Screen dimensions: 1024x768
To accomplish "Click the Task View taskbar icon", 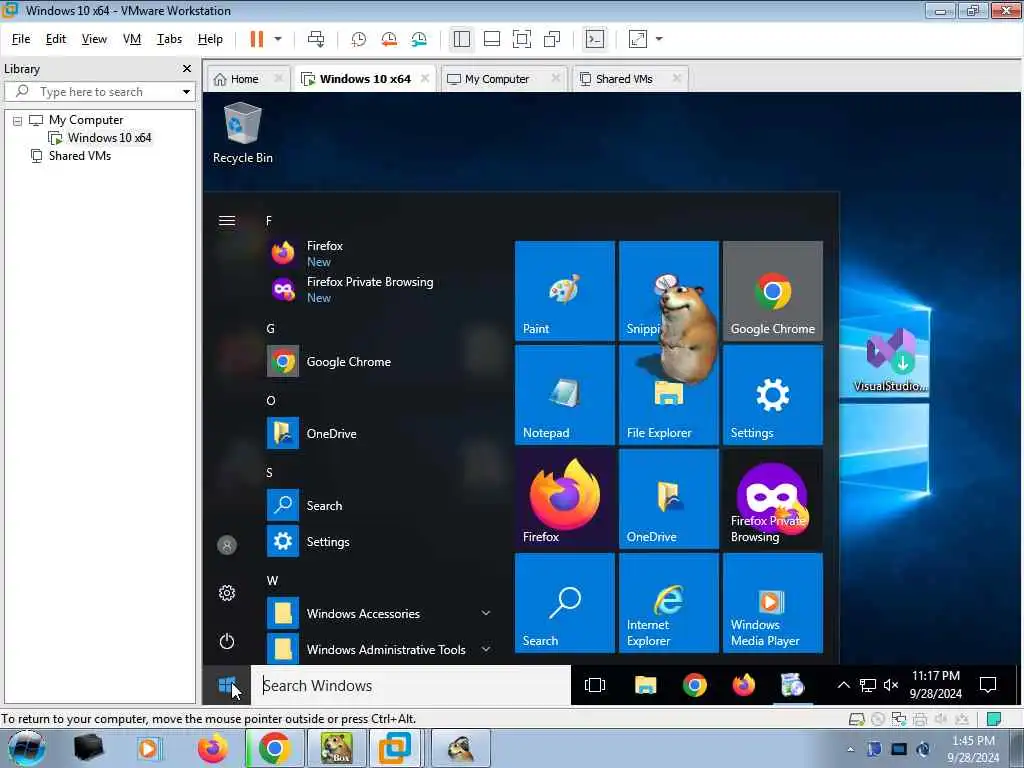I will click(595, 686).
